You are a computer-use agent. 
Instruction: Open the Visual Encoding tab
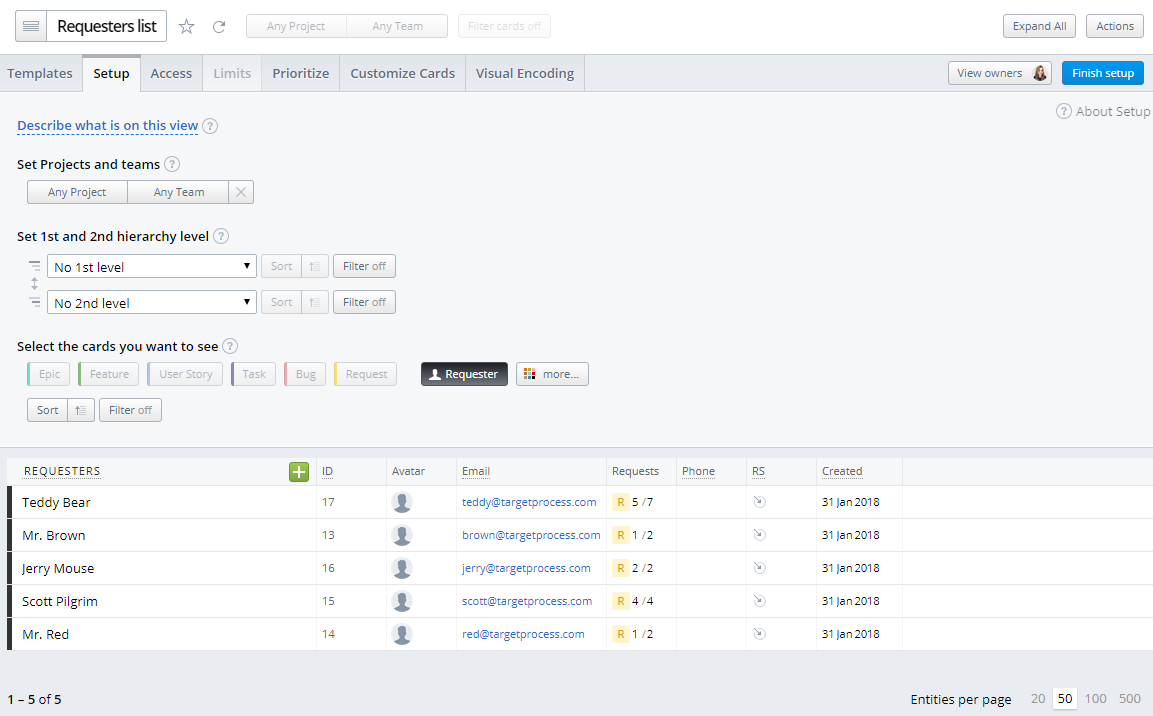tap(524, 73)
